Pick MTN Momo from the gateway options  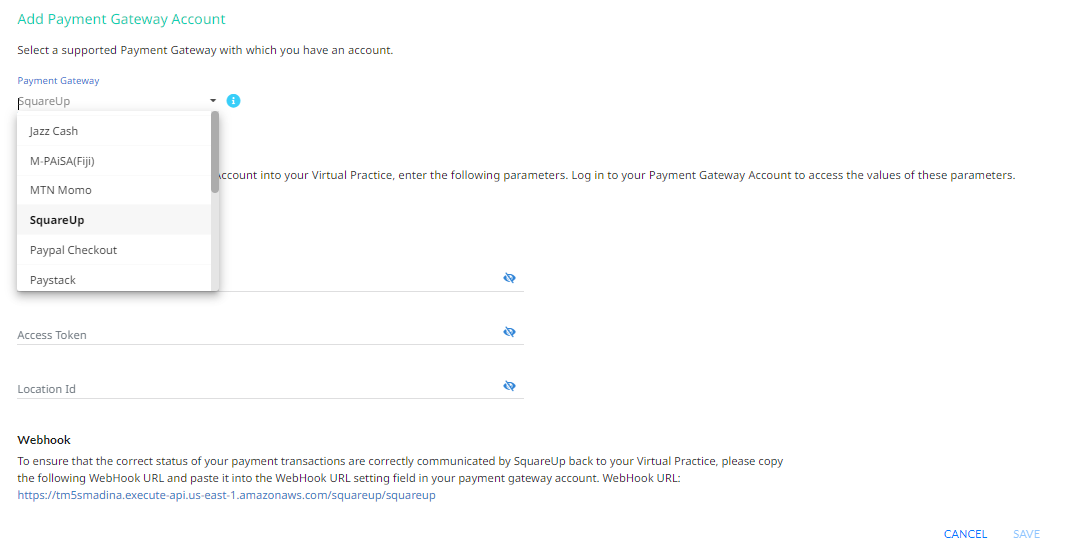pyautogui.click(x=114, y=190)
